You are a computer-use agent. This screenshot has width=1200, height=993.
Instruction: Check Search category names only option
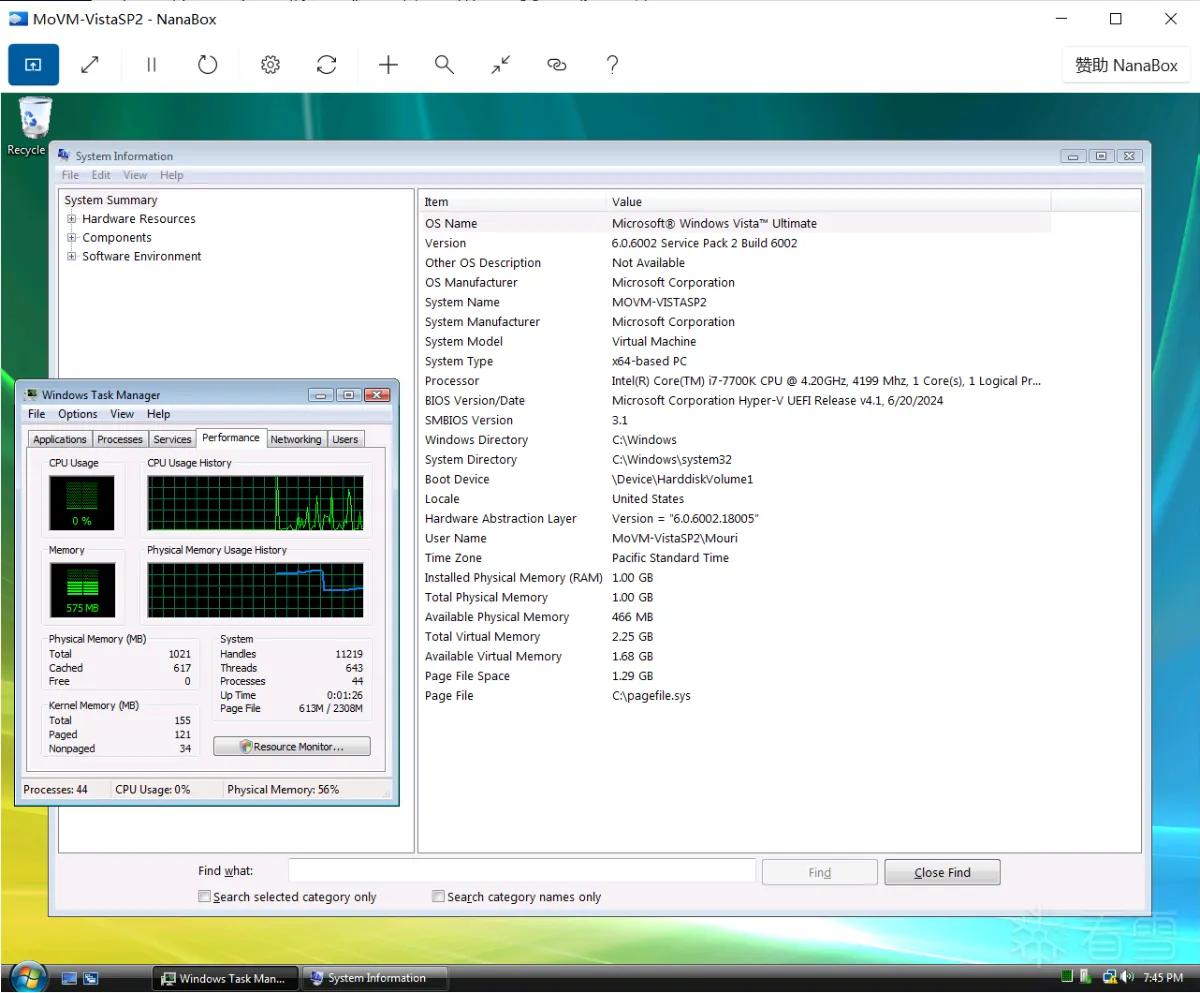[x=438, y=897]
